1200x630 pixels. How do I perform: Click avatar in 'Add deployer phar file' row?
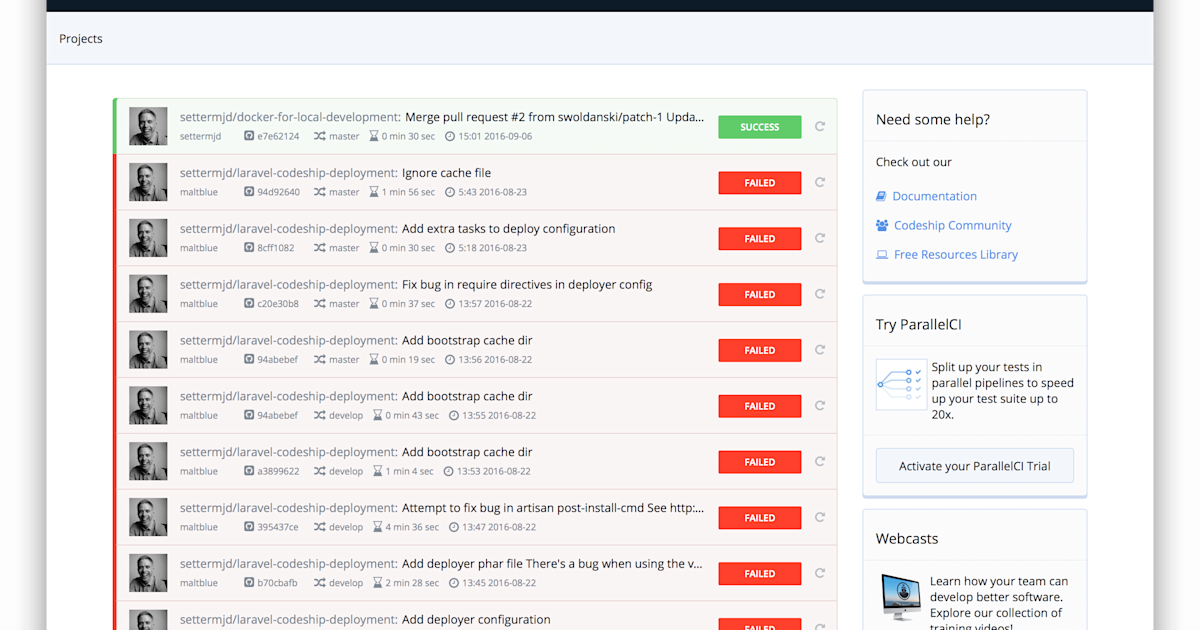(x=149, y=573)
